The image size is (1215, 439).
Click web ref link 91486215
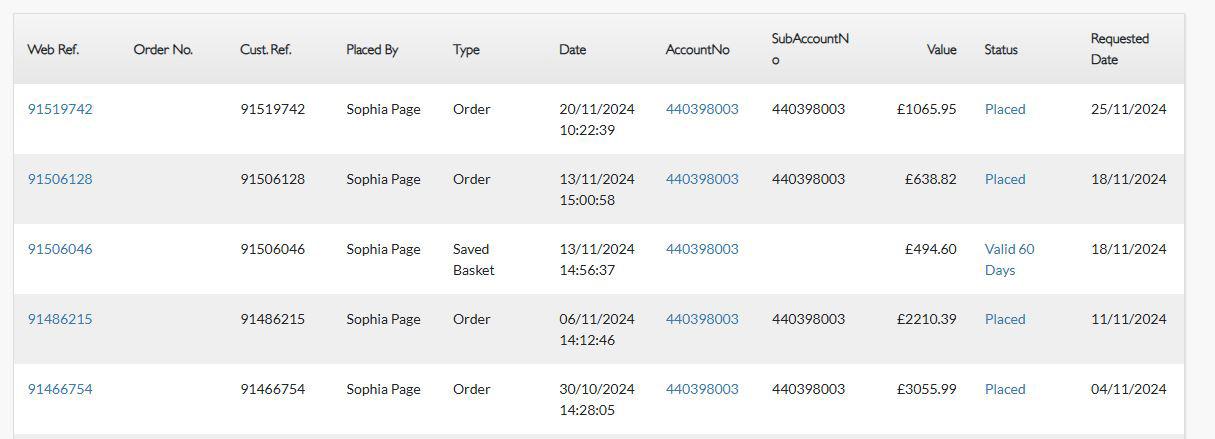click(x=60, y=319)
